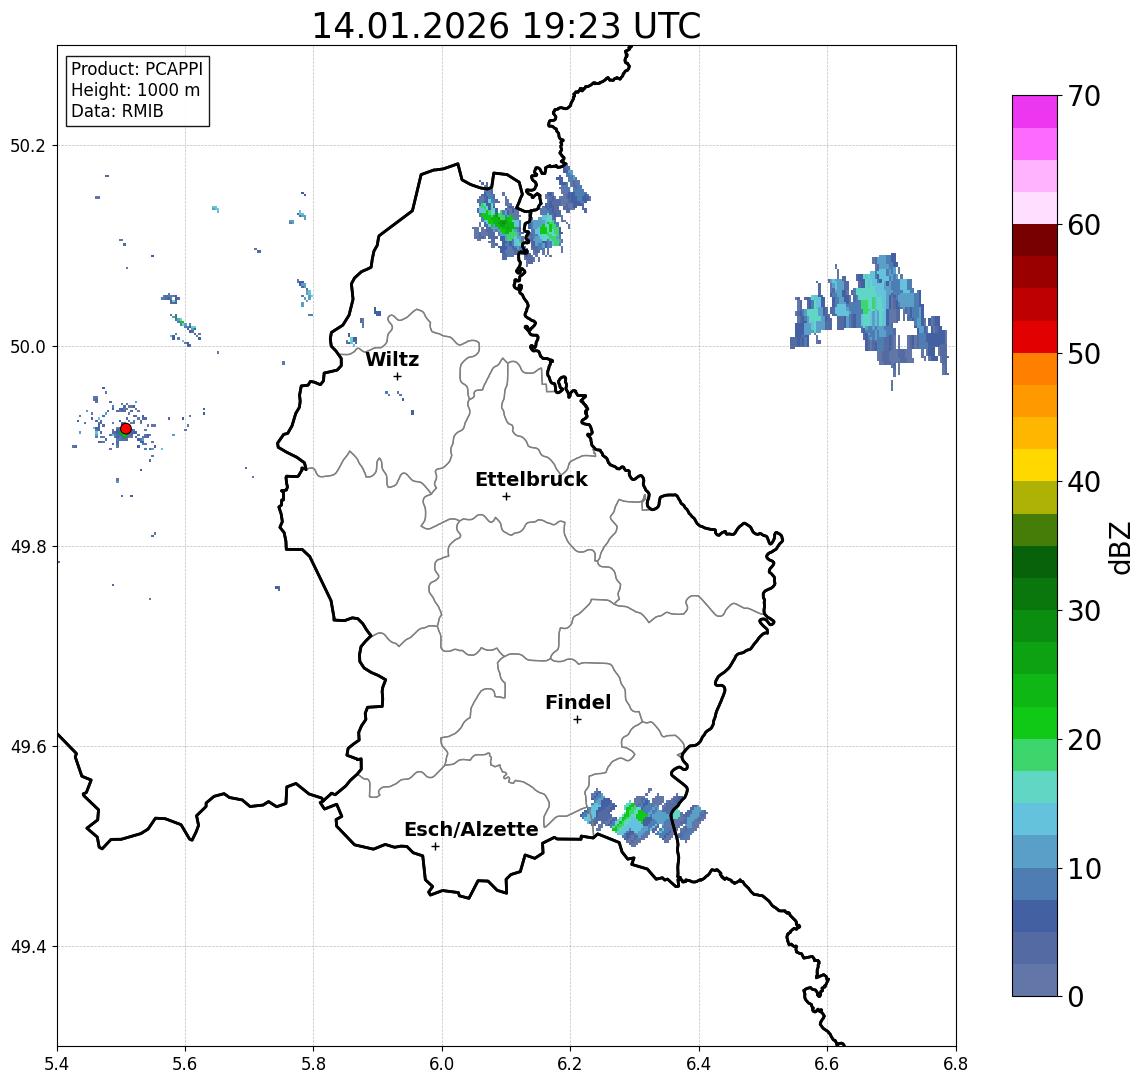Click the longitude tick label 6.0
This screenshot has width=1145, height=1084.
click(x=443, y=1064)
